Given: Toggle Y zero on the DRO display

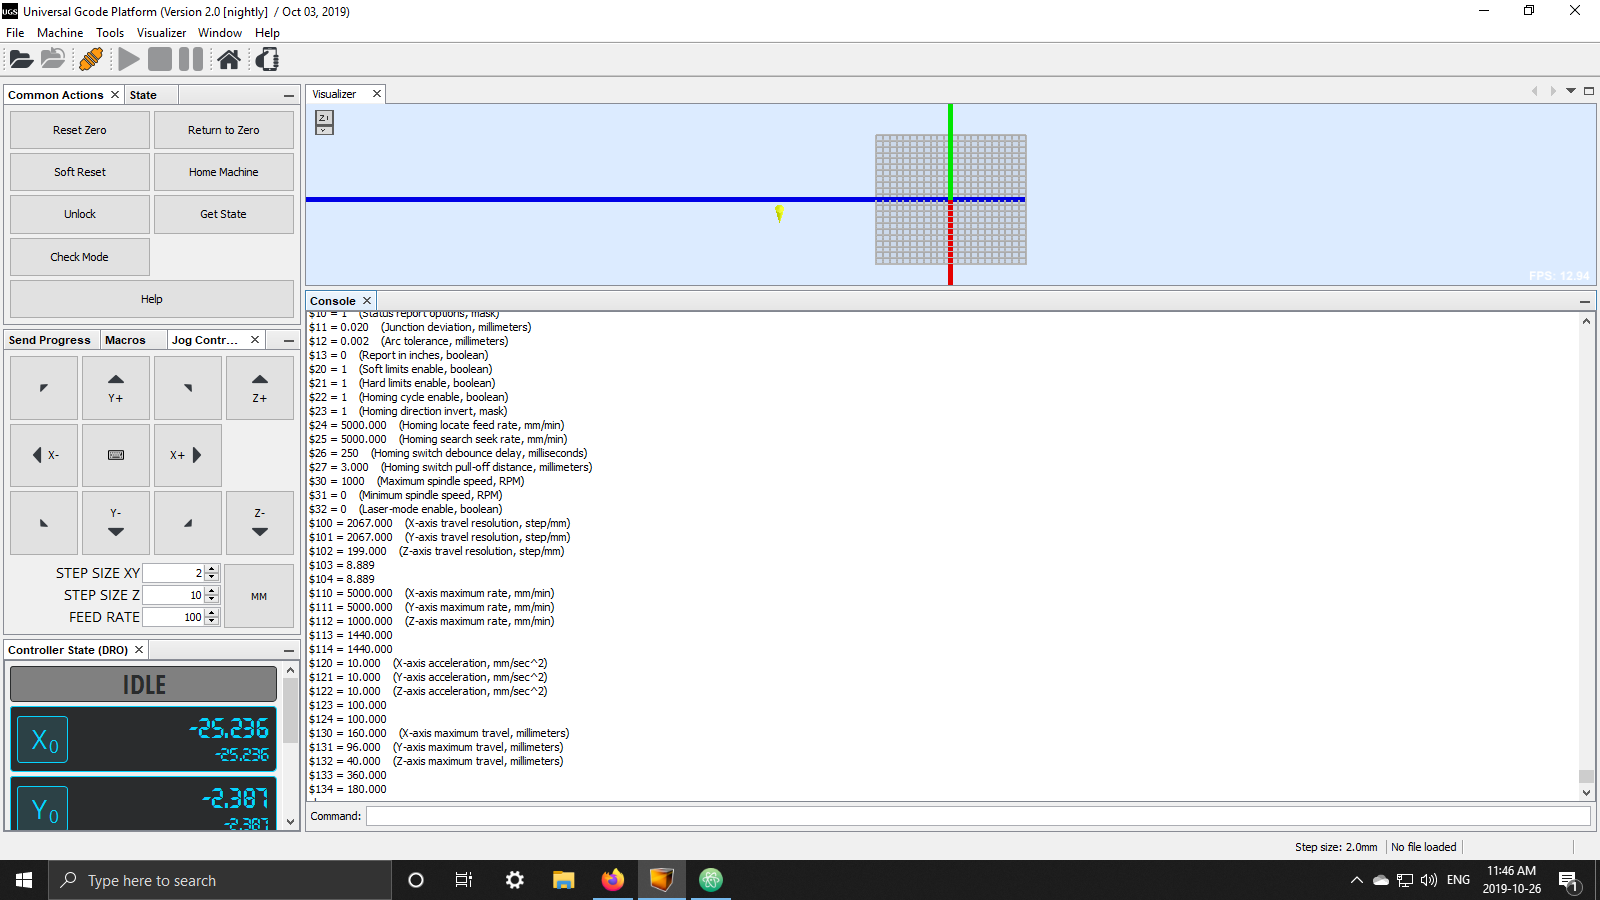Looking at the screenshot, I should [42, 809].
